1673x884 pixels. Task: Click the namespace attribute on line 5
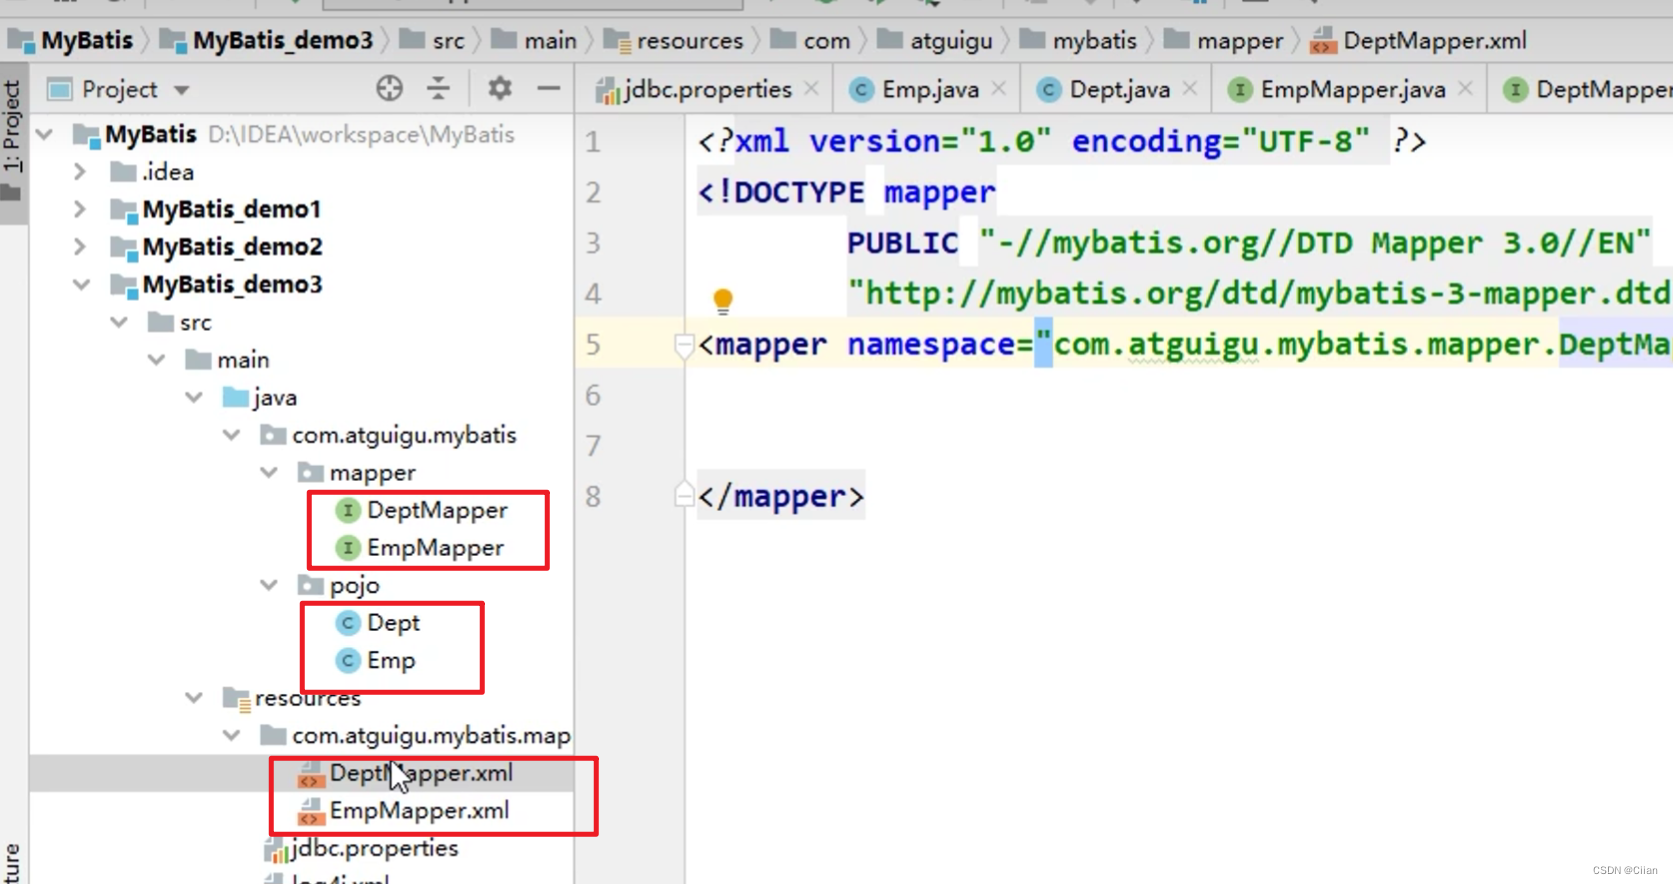coord(930,345)
